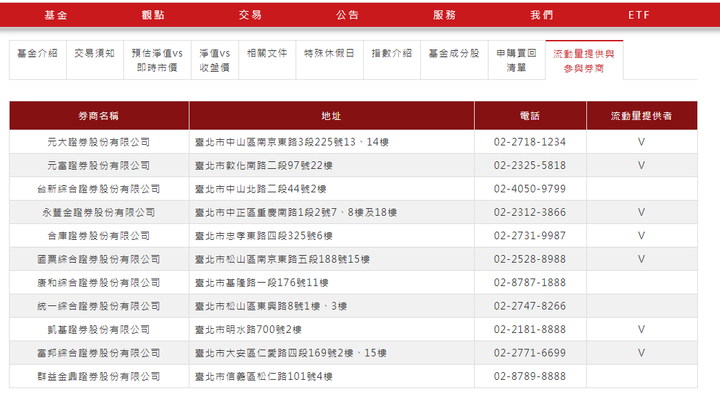Select 康和綜合證券股份有限公司 row name
The image size is (720, 415).
(x=99, y=283)
